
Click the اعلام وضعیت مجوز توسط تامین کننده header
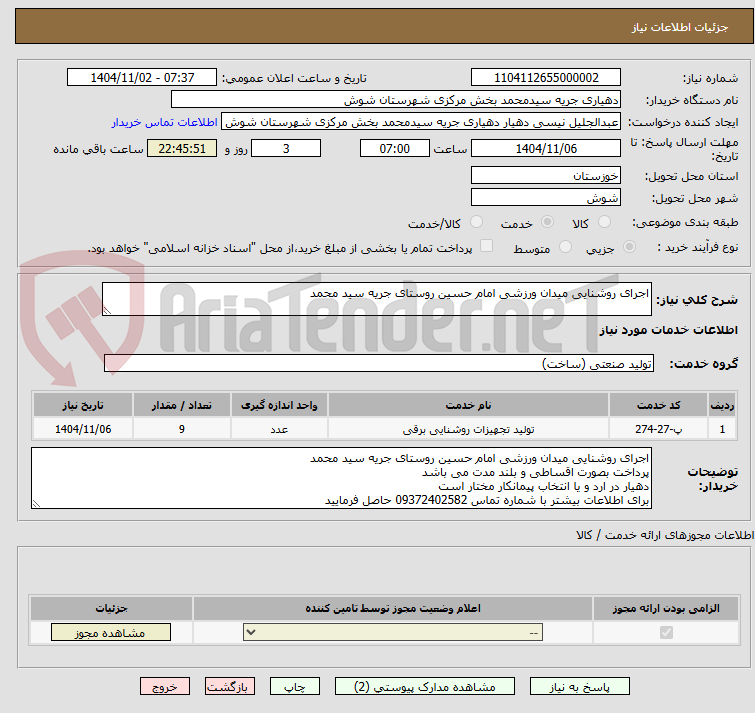(x=393, y=608)
